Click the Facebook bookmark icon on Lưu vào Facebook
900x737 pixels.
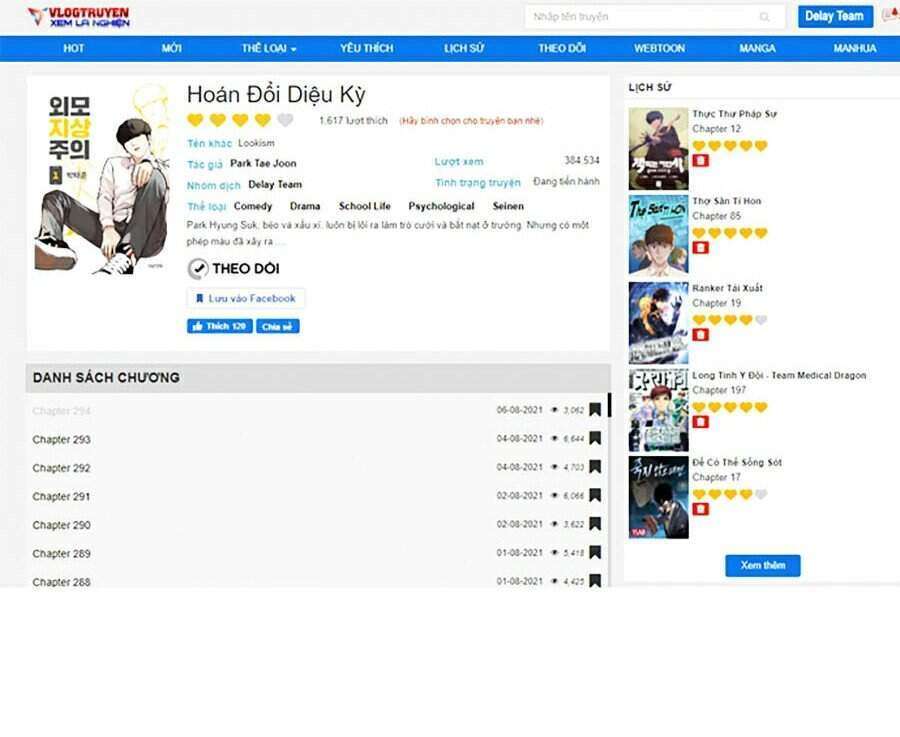click(201, 298)
